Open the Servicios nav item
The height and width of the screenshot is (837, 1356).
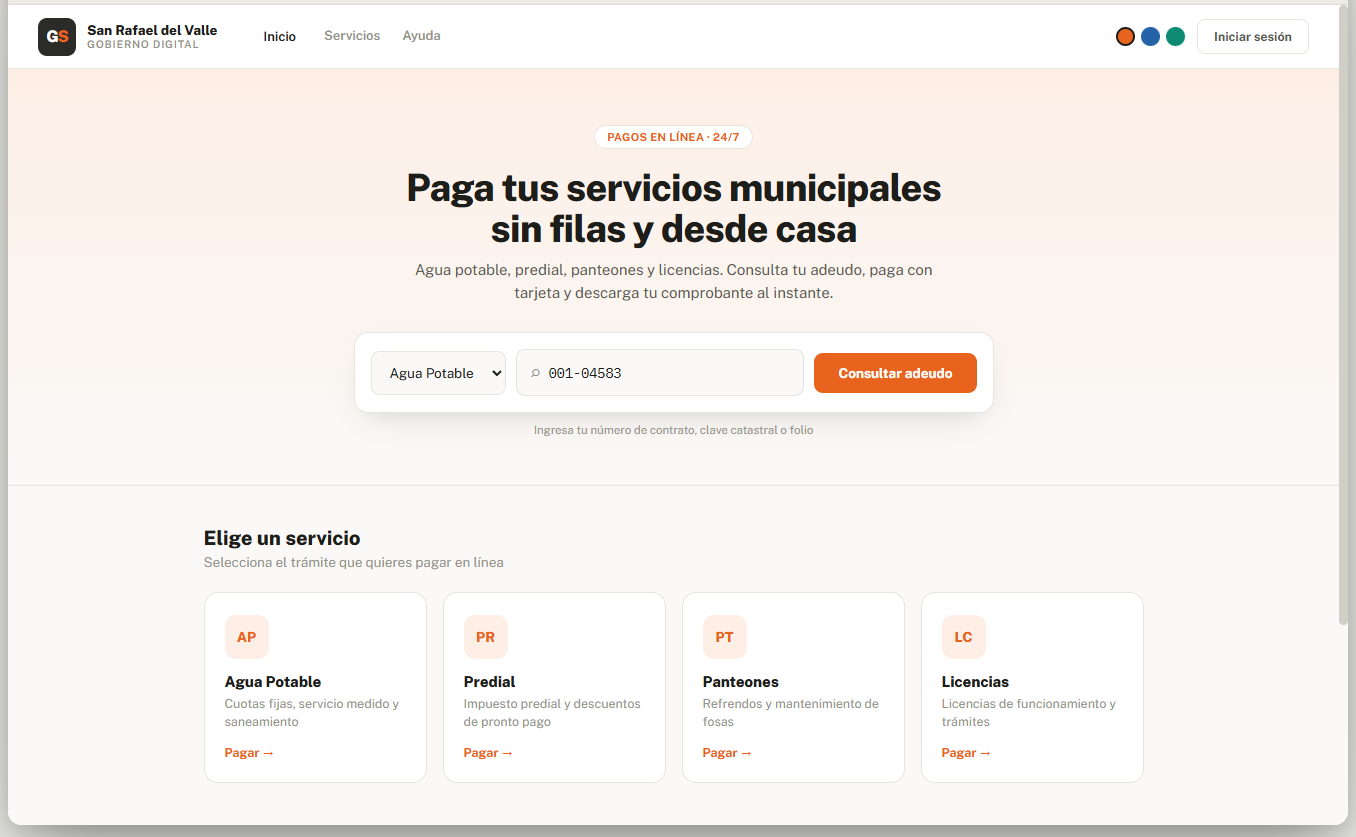[352, 36]
